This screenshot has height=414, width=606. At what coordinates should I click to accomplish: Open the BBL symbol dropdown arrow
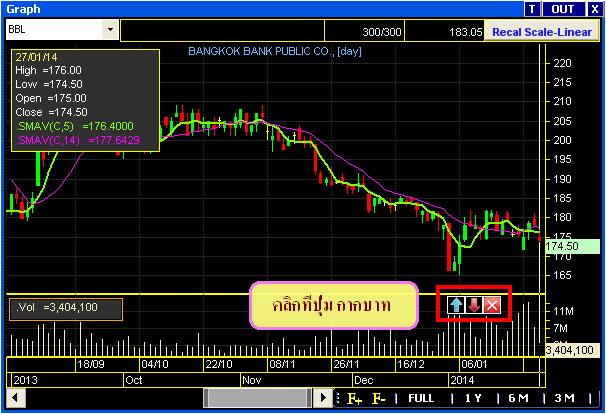point(111,29)
